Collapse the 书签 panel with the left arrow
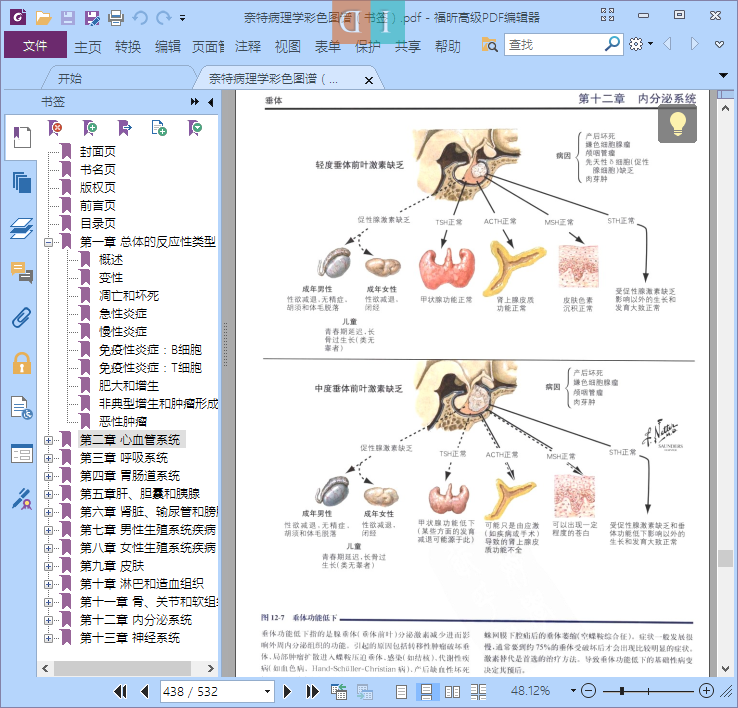 (210, 102)
